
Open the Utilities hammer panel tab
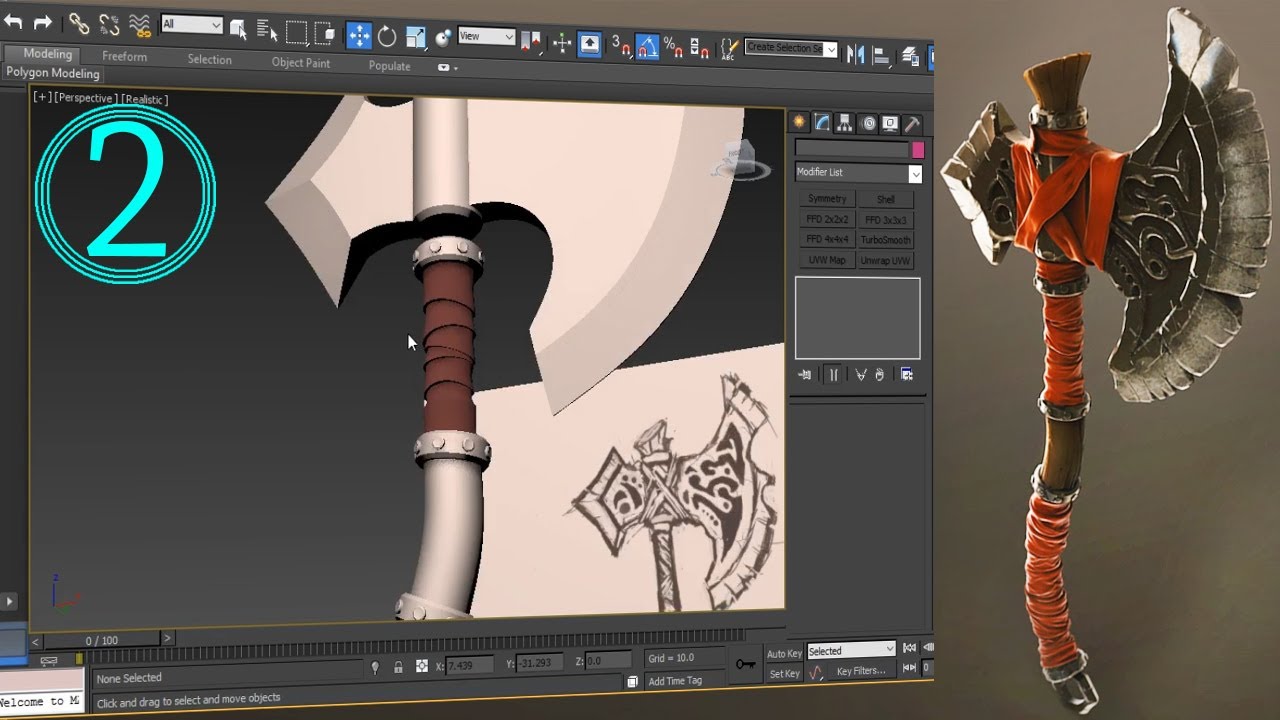click(x=912, y=124)
